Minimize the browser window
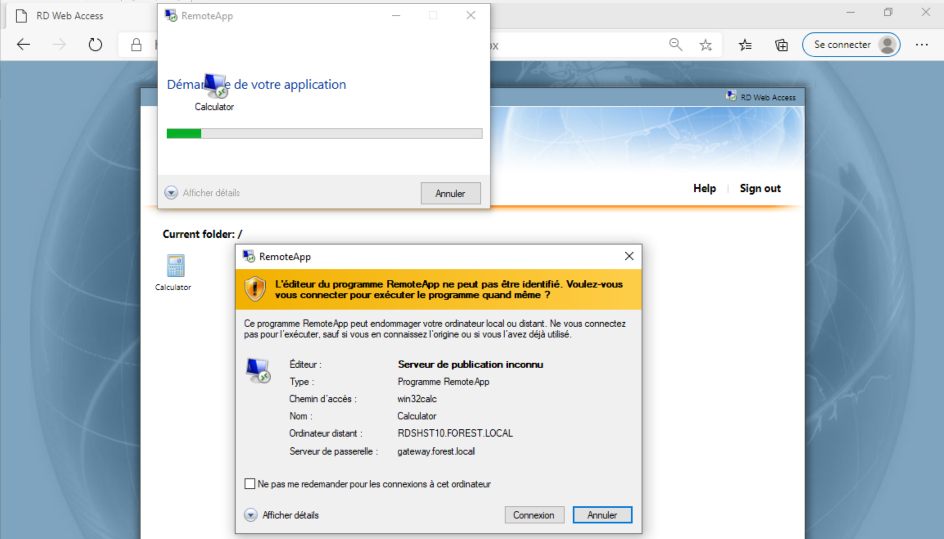Viewport: 944px width, 539px height. point(851,12)
